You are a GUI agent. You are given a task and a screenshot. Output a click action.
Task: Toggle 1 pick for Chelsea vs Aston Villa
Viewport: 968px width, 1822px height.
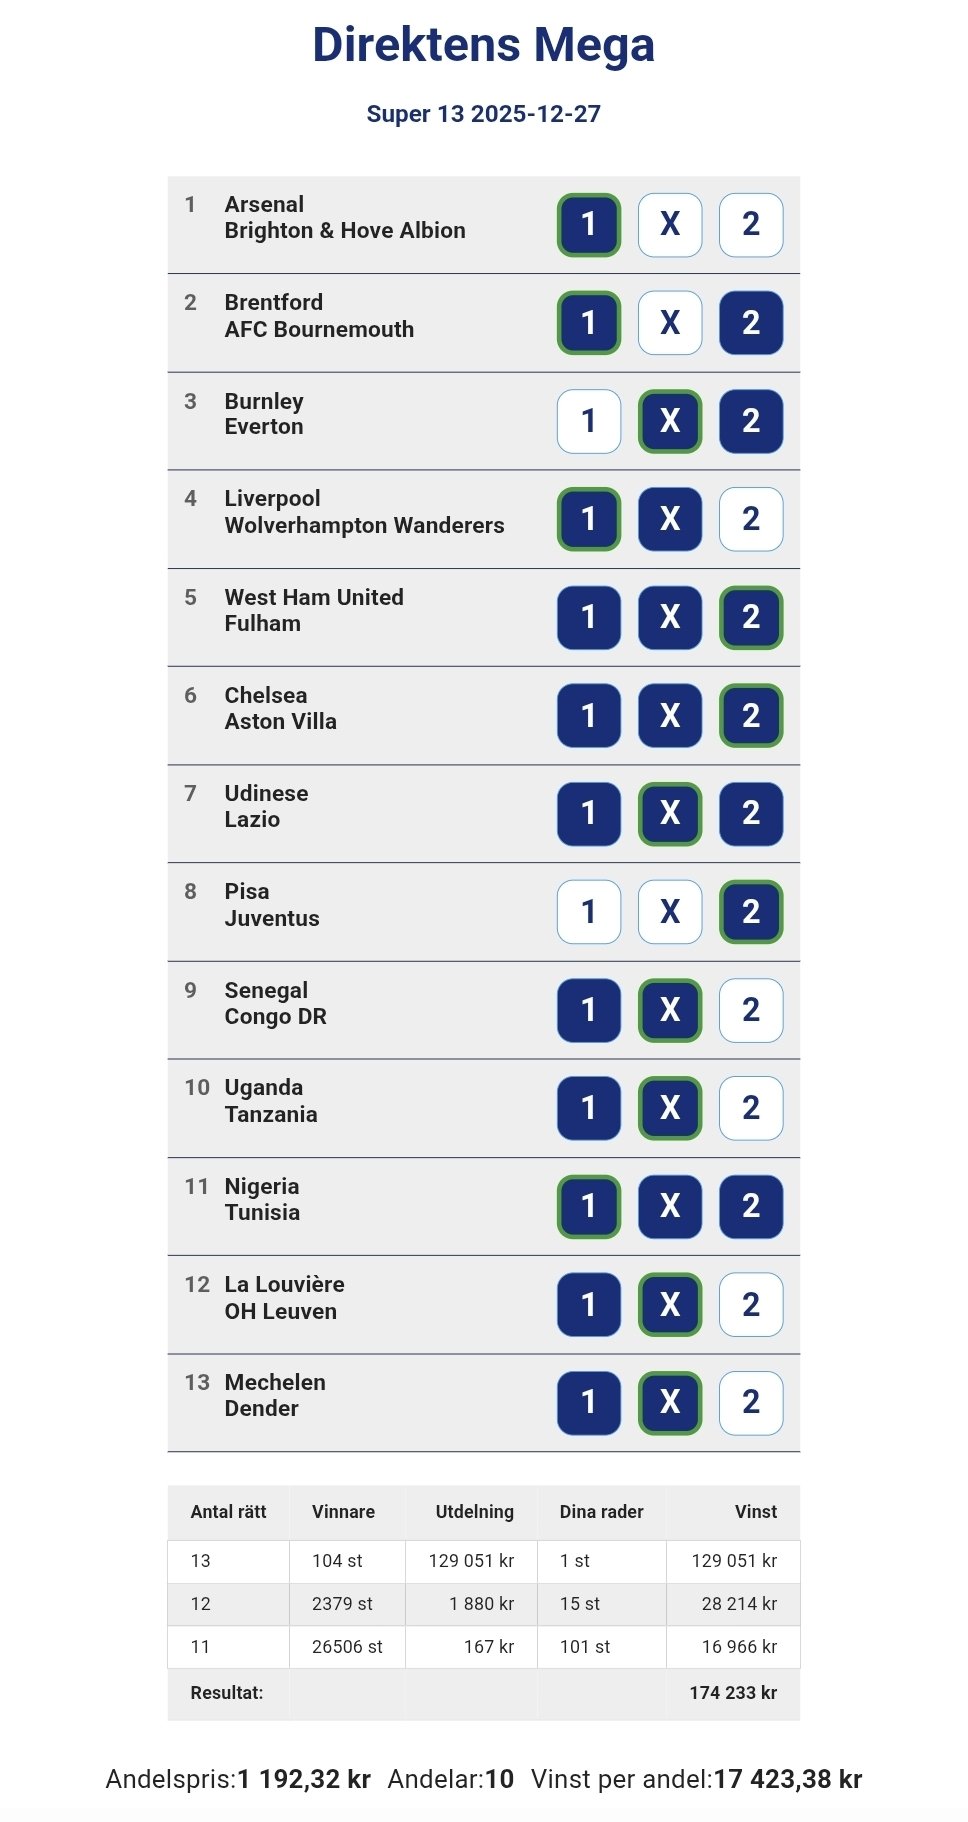point(589,715)
